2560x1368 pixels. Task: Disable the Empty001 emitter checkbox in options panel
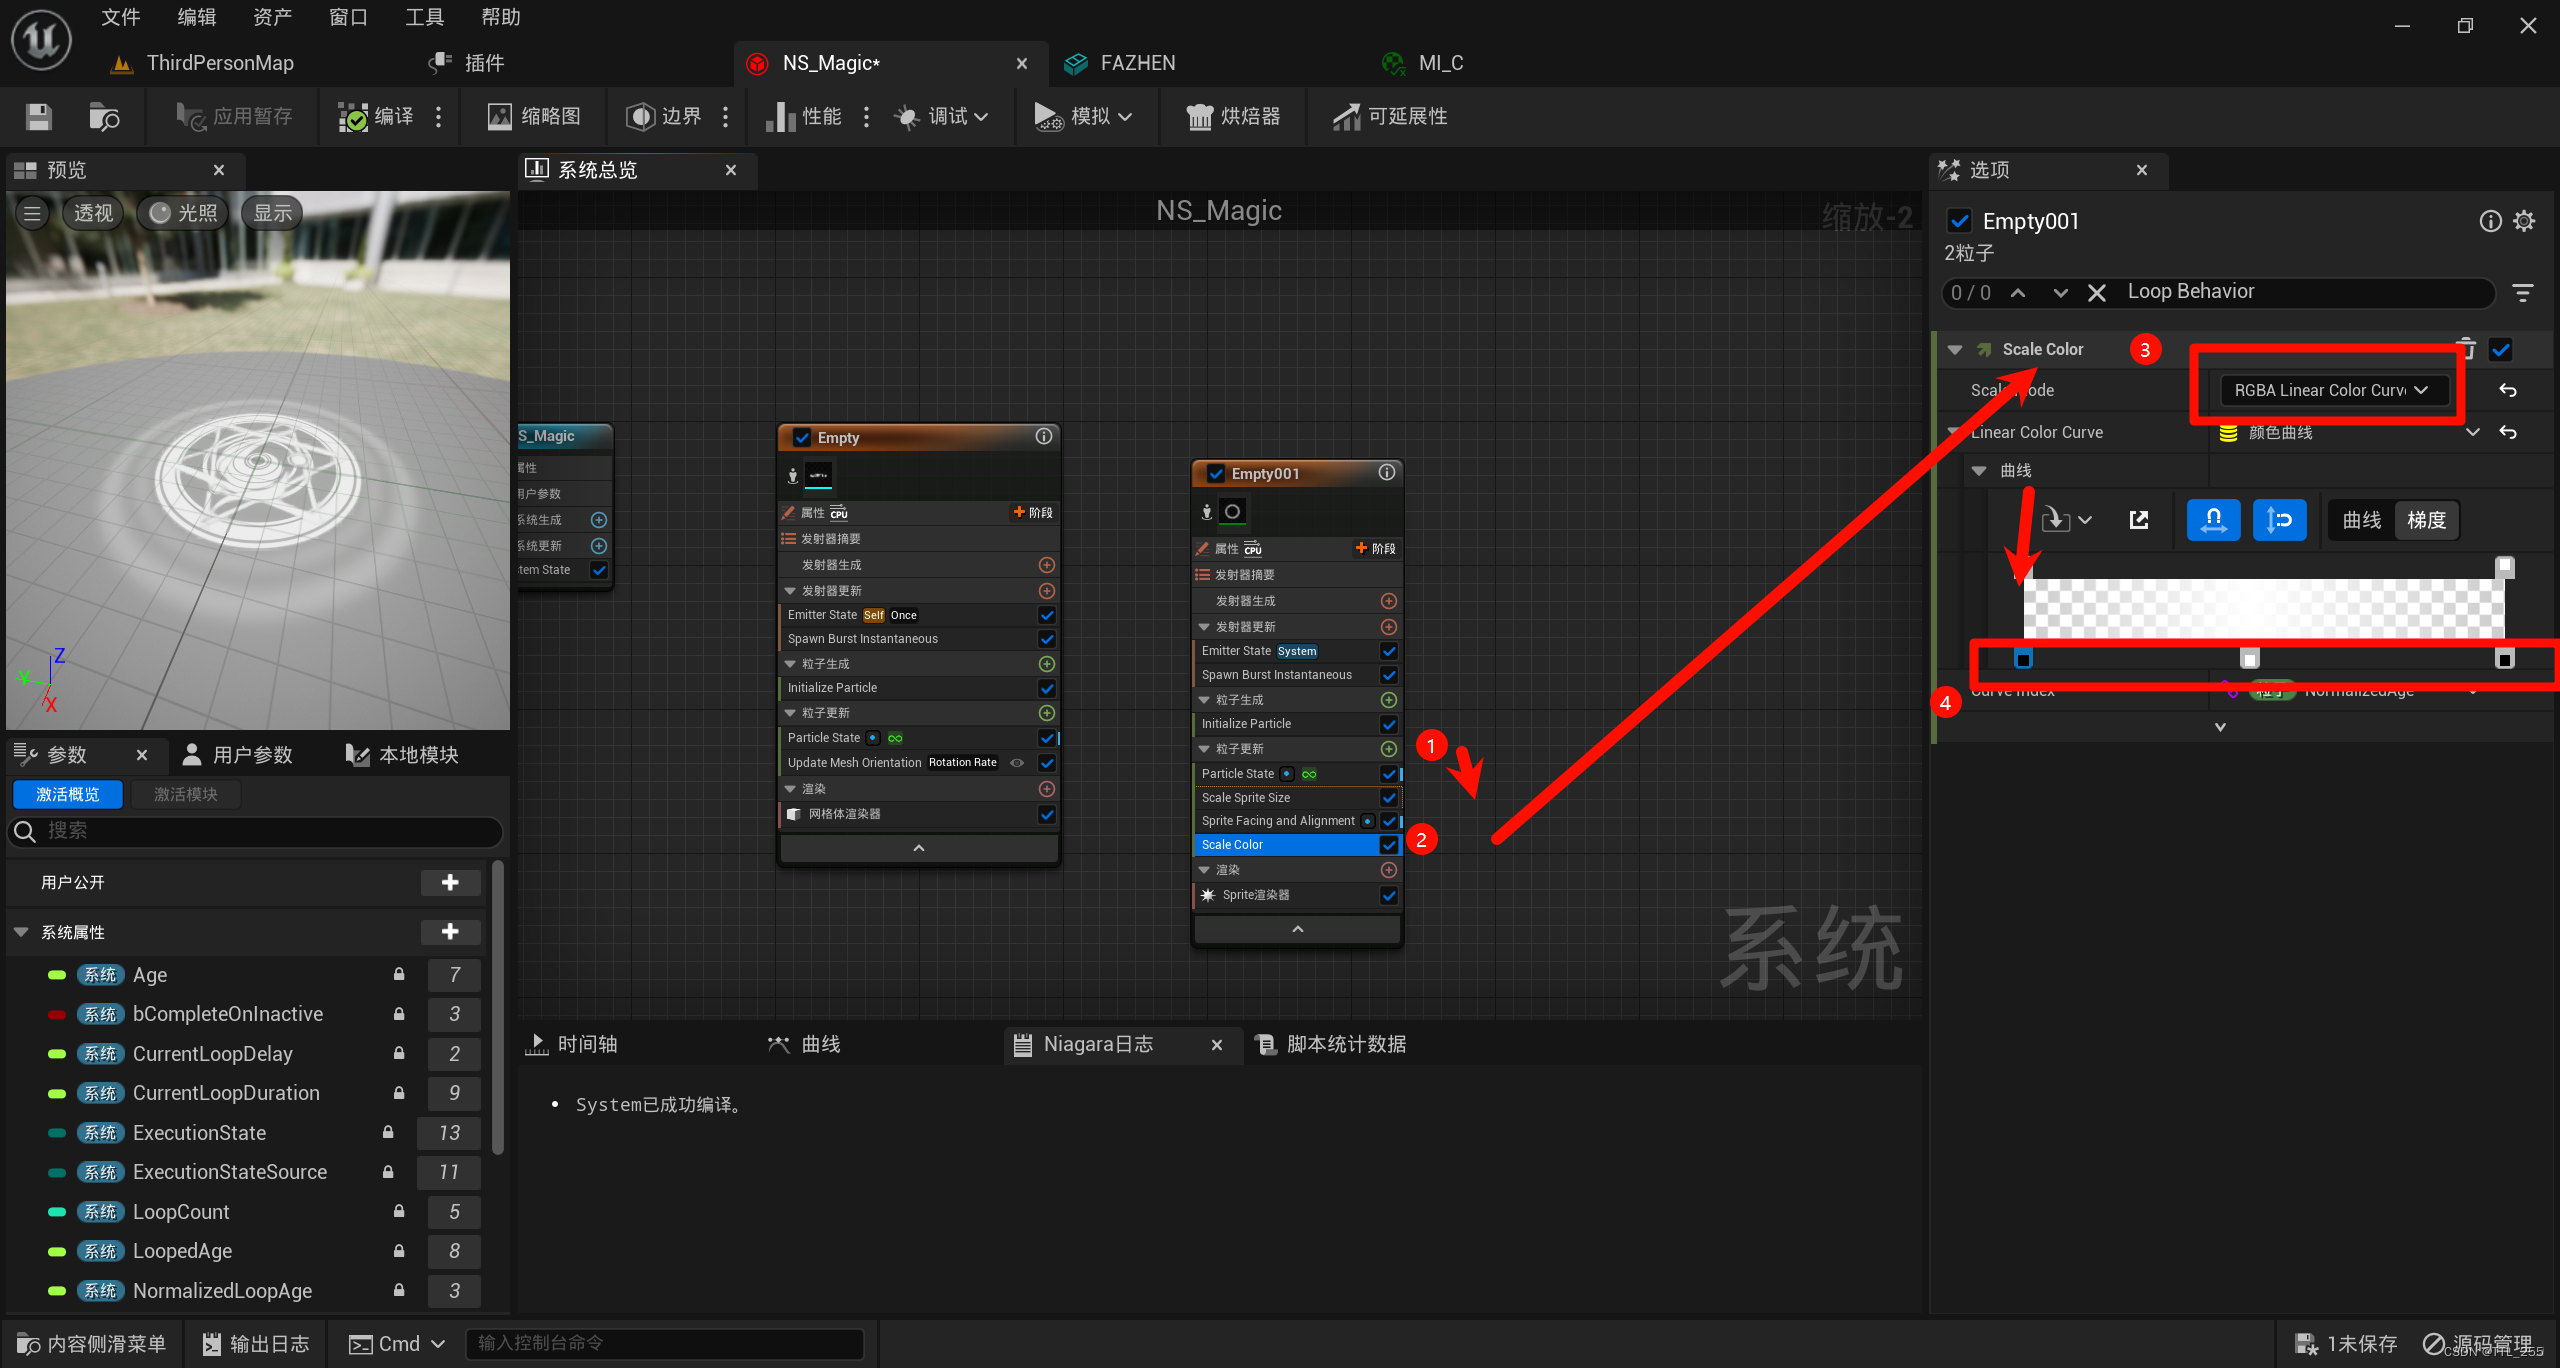[1960, 221]
